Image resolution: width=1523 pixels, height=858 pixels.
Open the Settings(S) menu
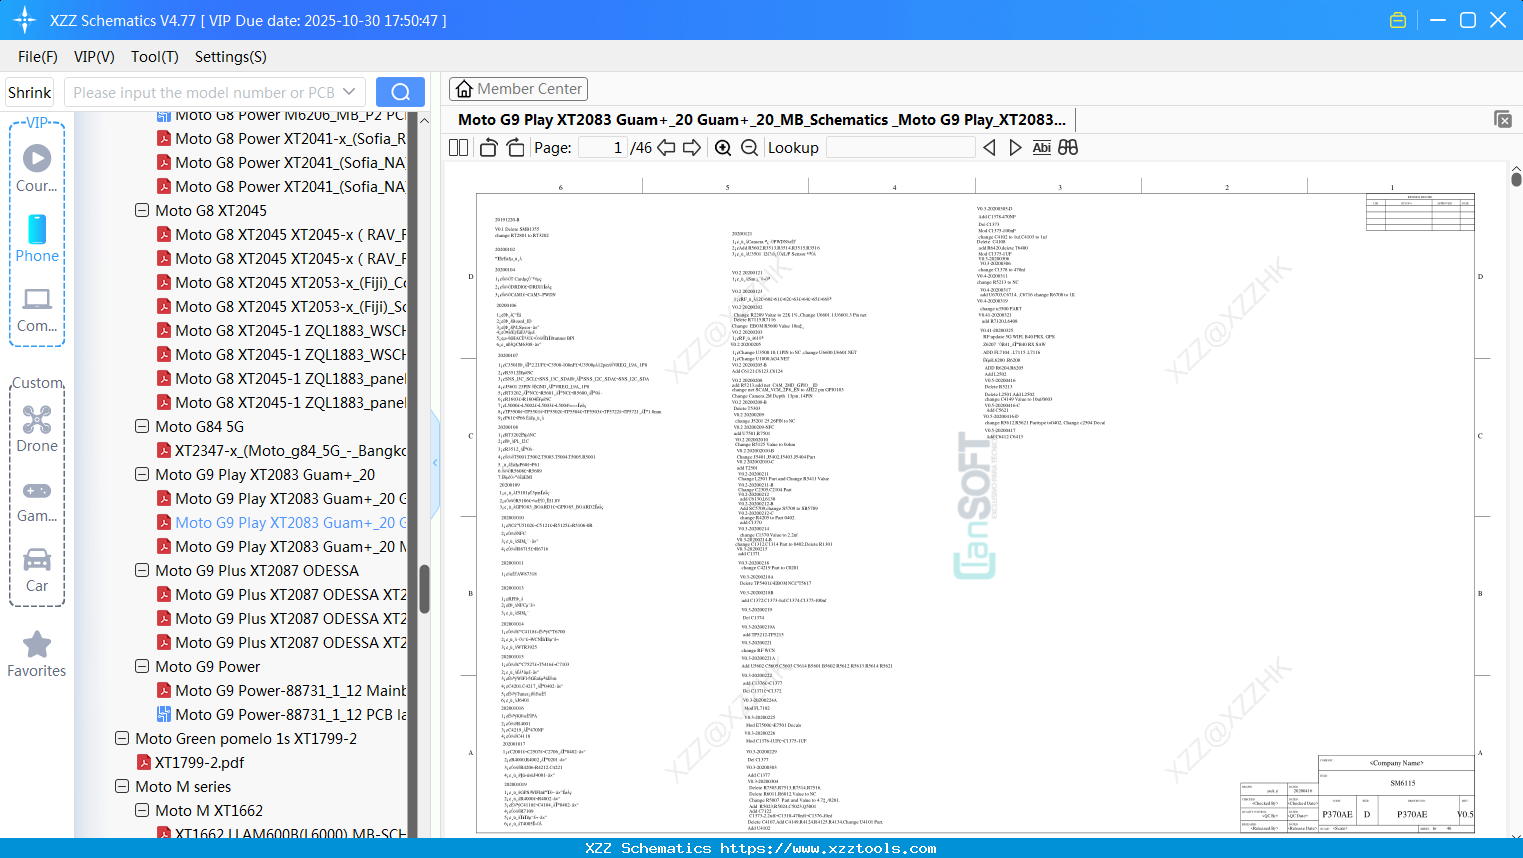(231, 57)
